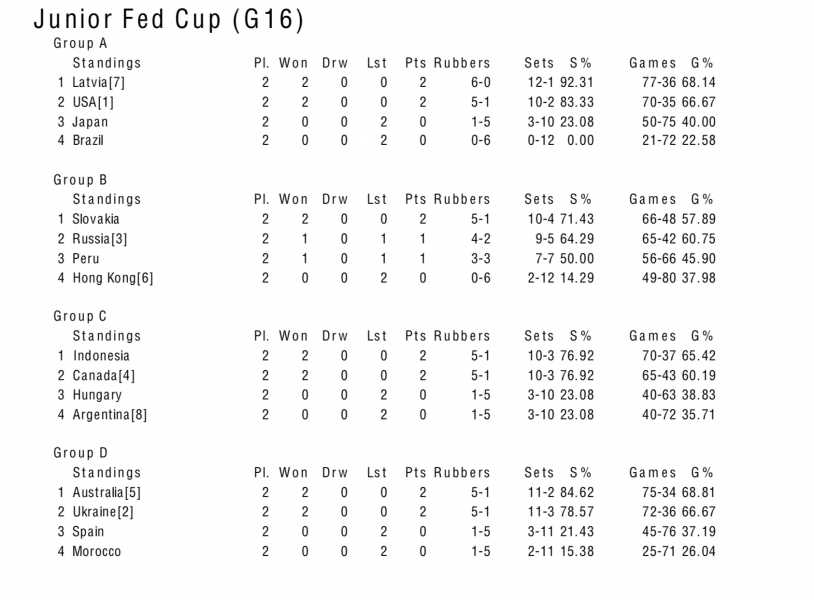Click the Rubbers column header in Group A

pyautogui.click(x=462, y=63)
